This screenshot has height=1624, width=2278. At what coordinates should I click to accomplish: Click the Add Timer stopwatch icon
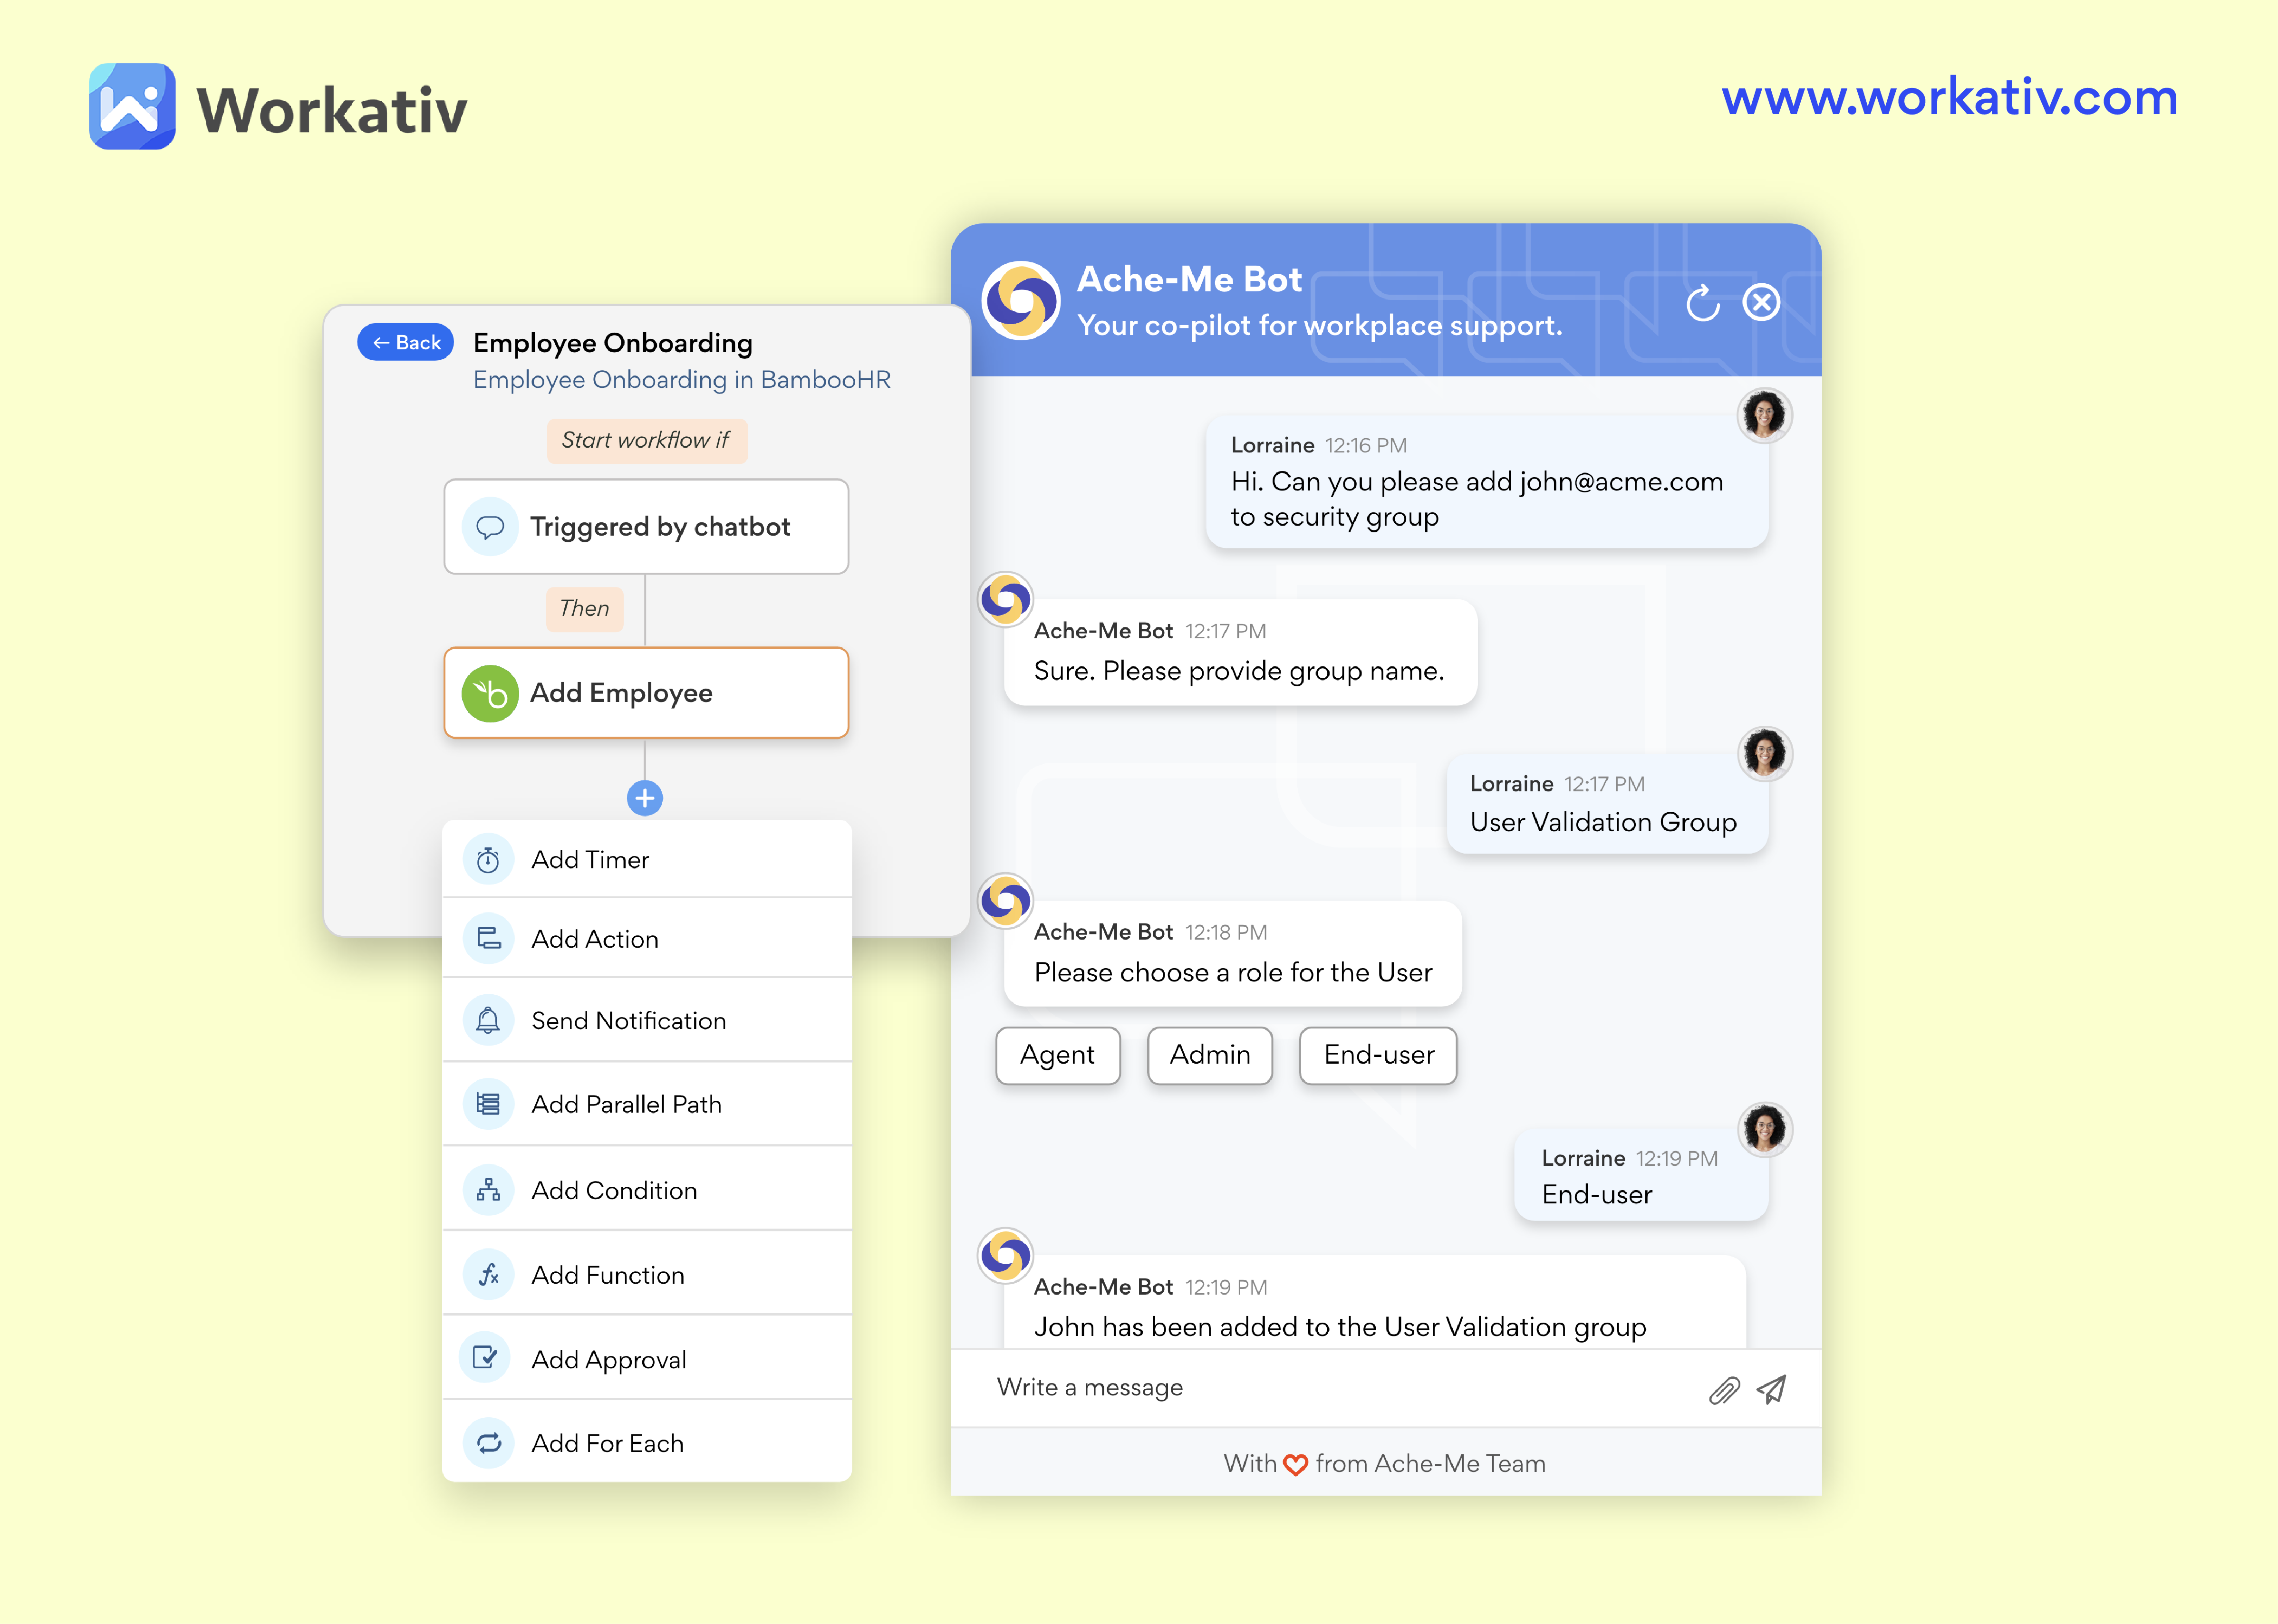(488, 860)
